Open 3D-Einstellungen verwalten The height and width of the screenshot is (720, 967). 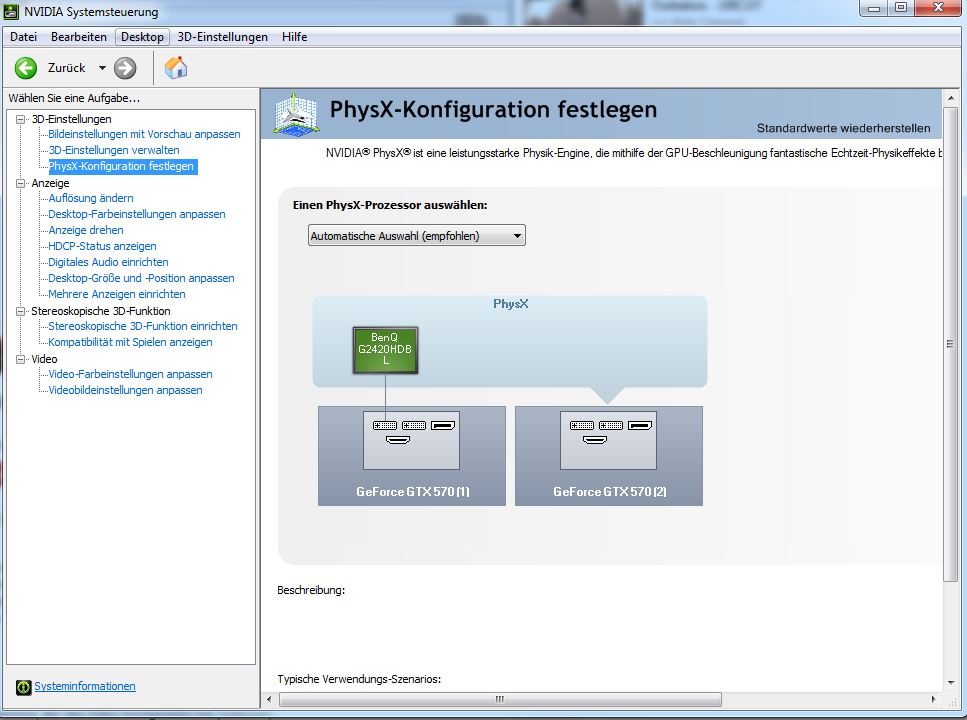point(114,150)
